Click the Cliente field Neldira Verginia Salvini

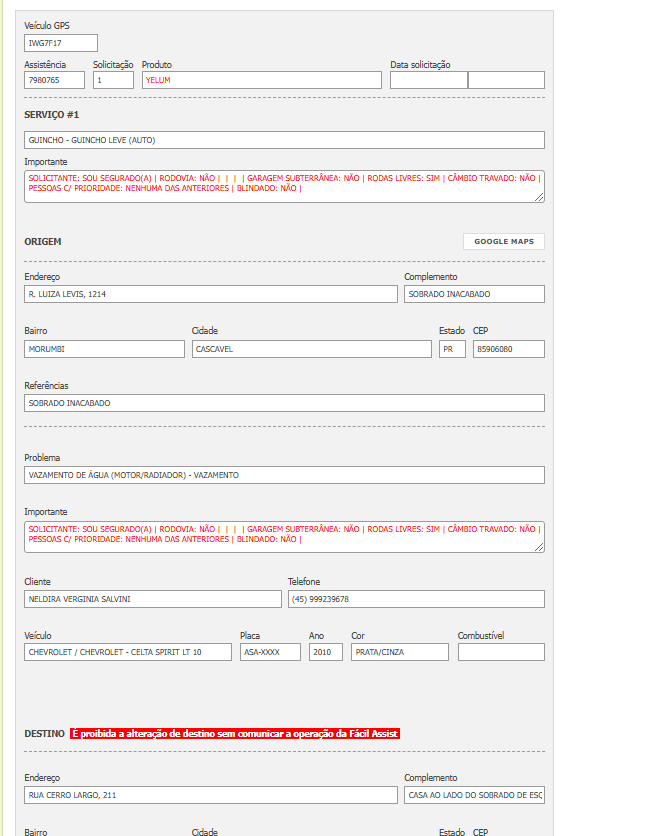click(x=153, y=599)
